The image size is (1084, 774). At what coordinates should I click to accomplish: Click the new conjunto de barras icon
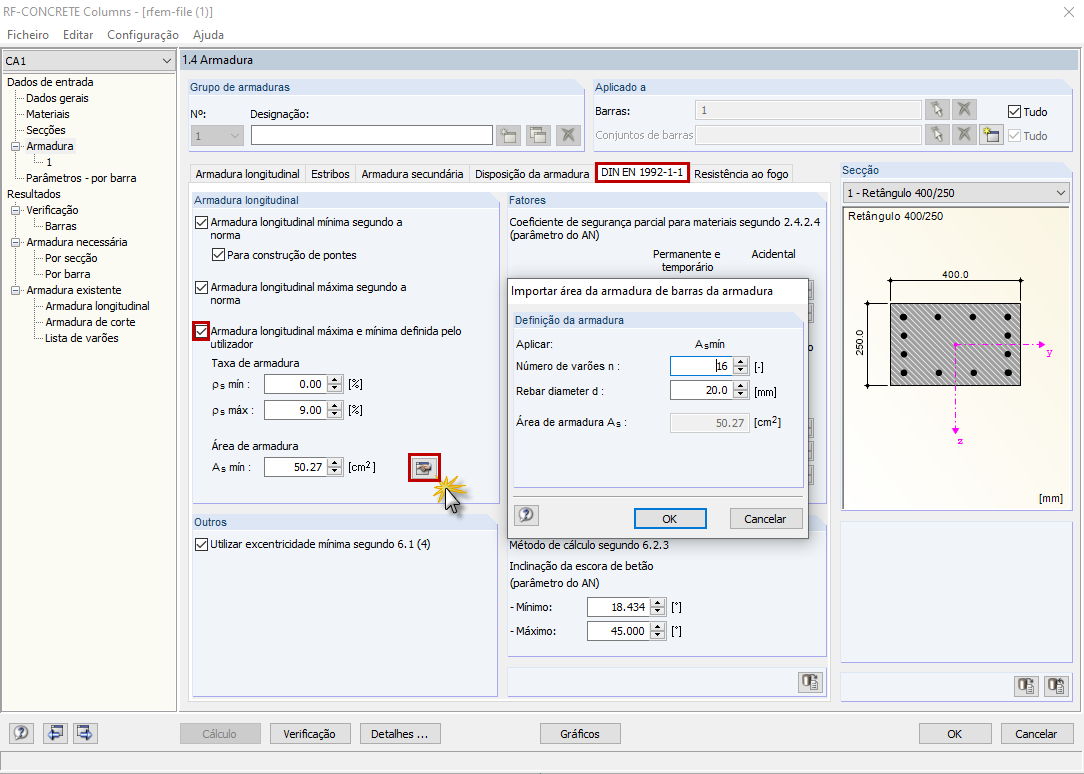(x=990, y=135)
